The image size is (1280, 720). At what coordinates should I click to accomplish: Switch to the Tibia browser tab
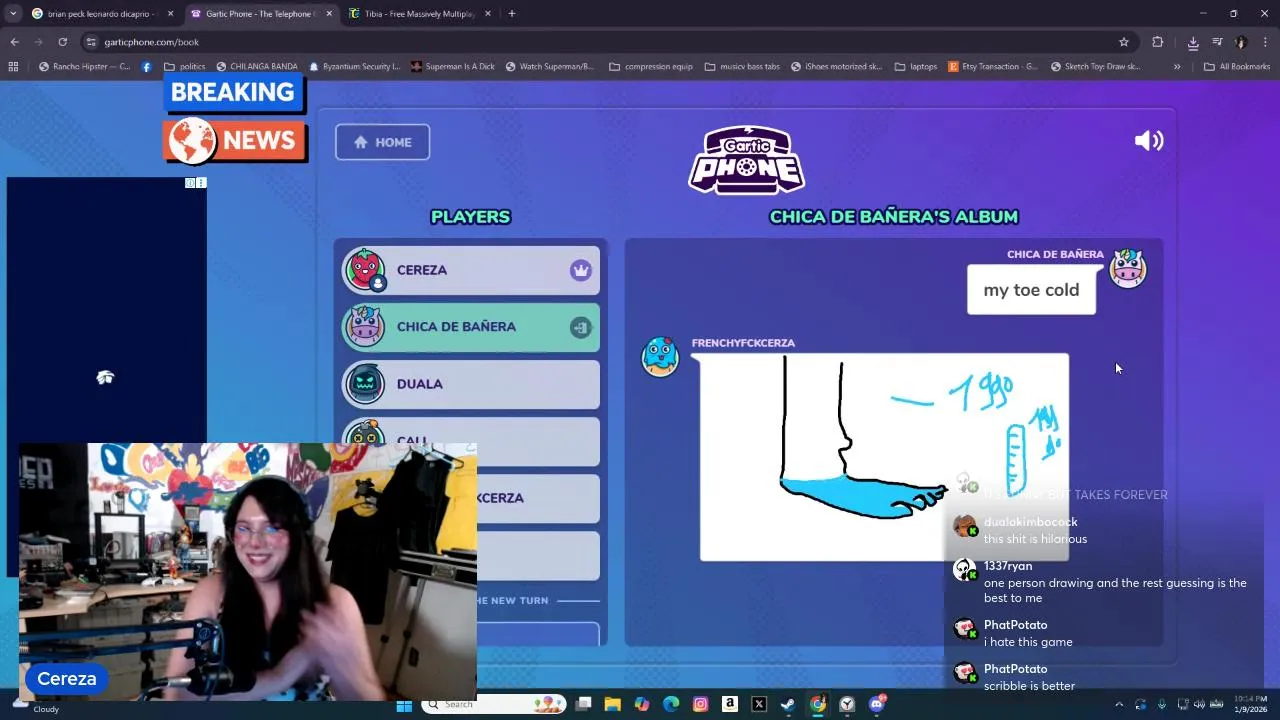420,14
